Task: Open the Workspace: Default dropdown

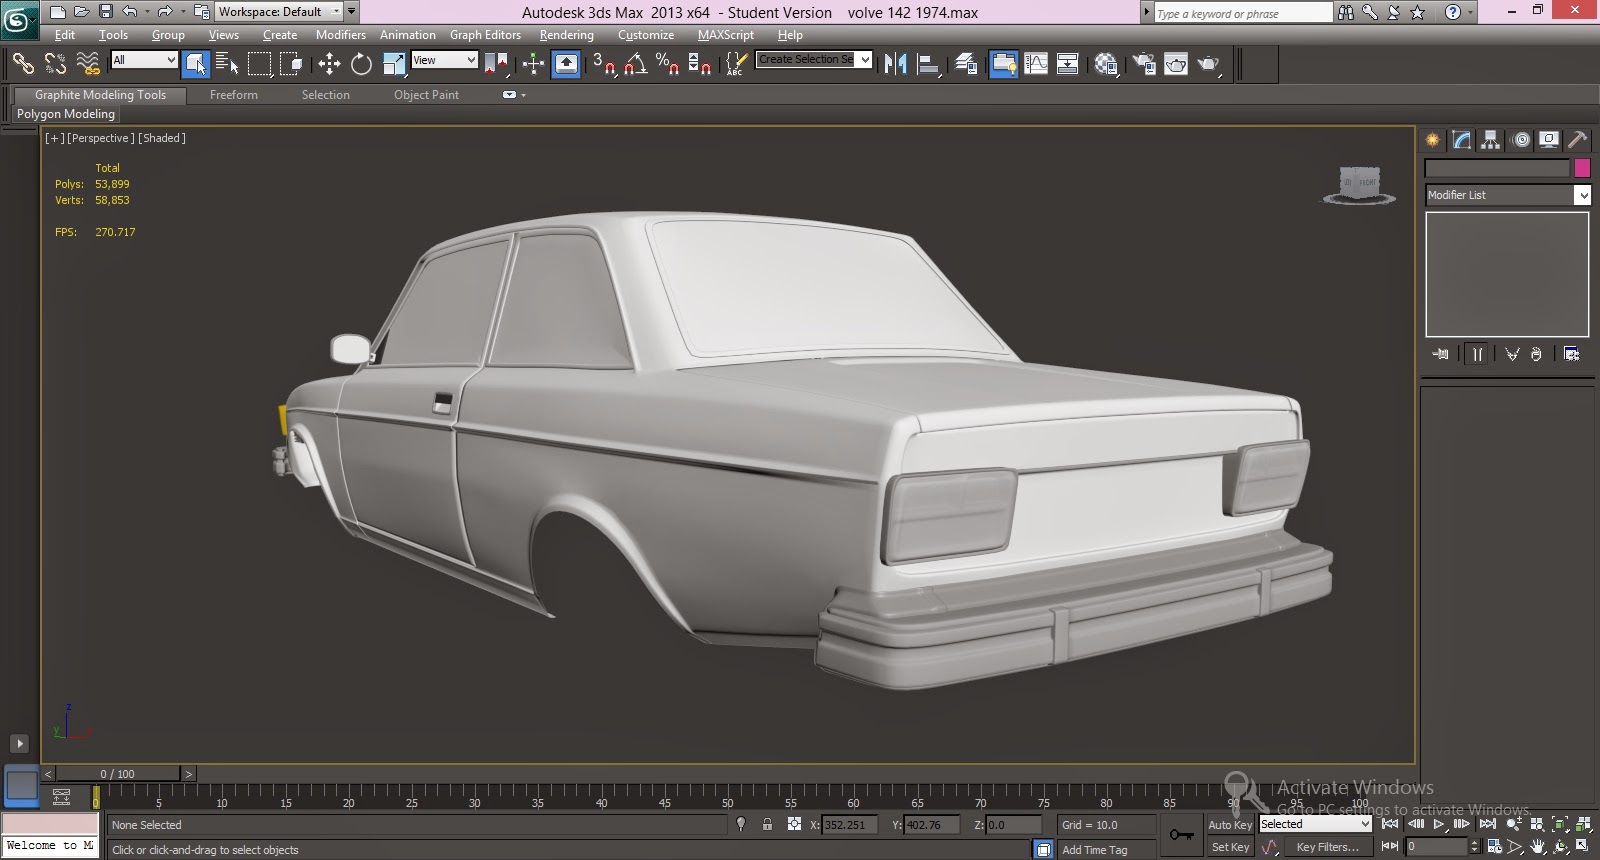Action: 278,12
